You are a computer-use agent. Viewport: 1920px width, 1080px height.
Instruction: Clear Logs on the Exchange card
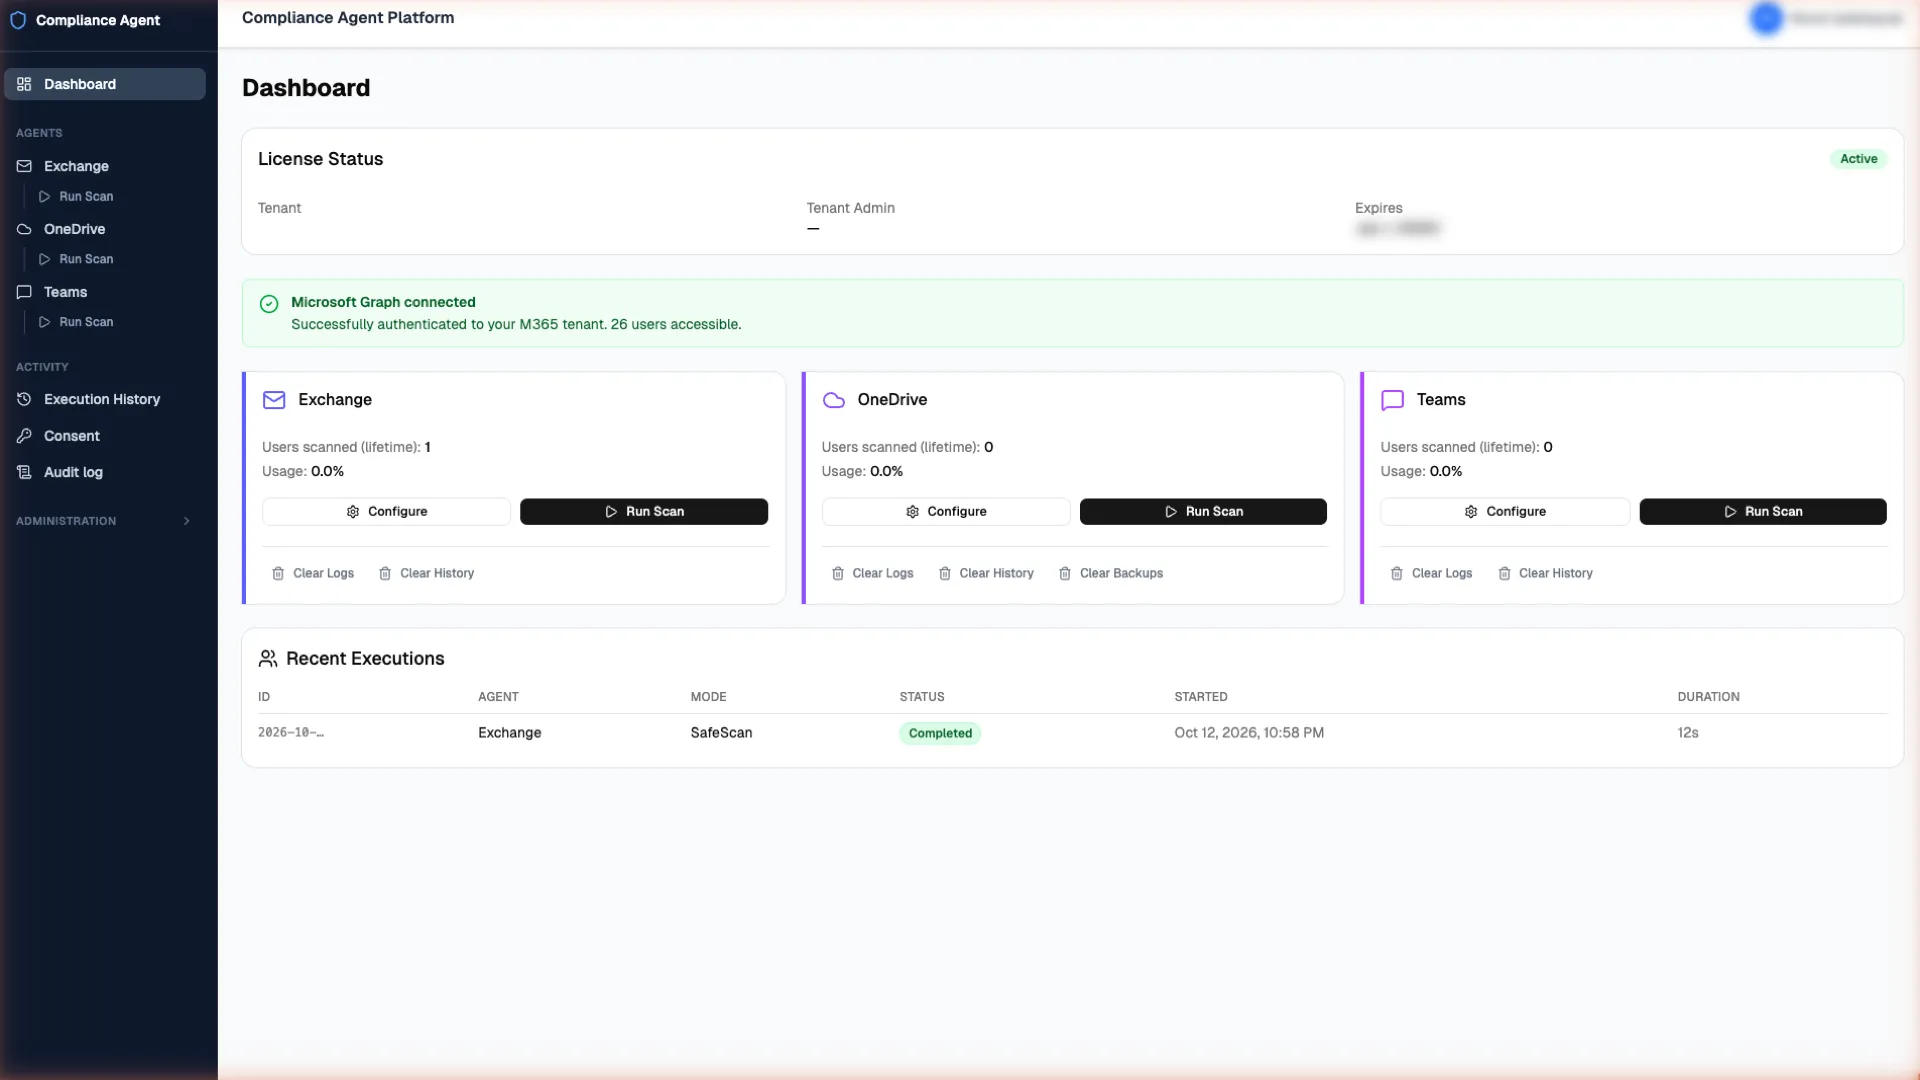[313, 574]
